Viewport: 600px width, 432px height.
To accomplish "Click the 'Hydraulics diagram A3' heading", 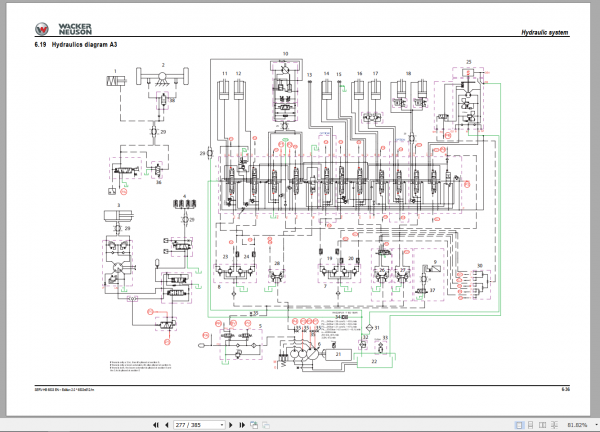I will click(x=84, y=44).
